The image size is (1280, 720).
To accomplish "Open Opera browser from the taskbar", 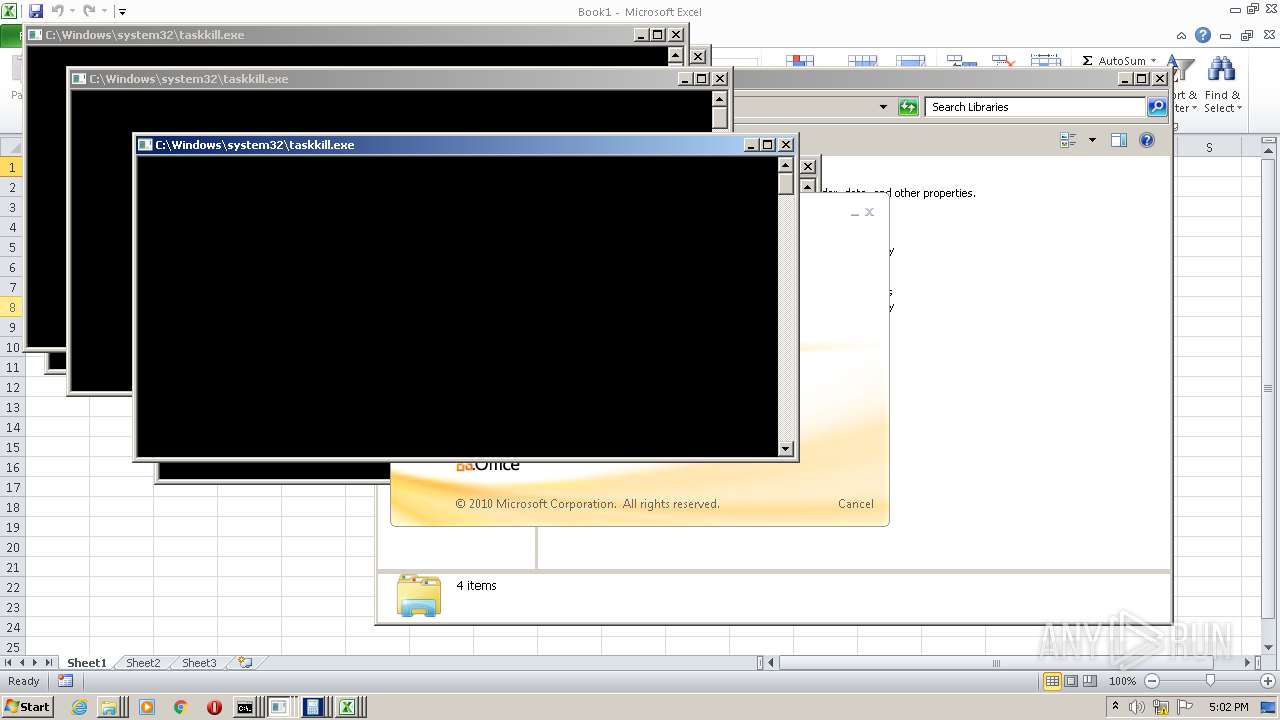I will (214, 707).
